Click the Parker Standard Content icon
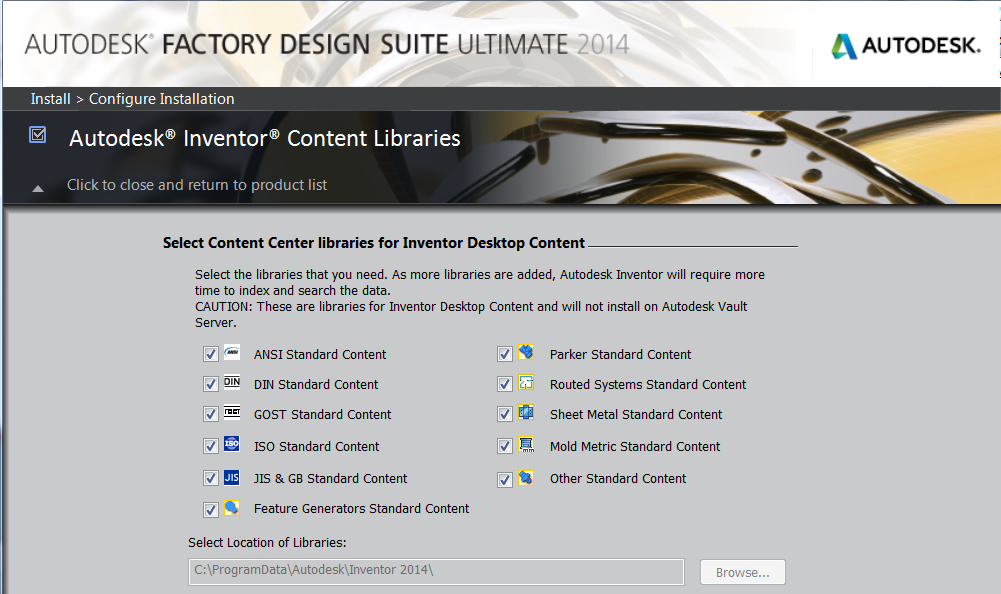This screenshot has height=594, width=1001. click(x=525, y=353)
